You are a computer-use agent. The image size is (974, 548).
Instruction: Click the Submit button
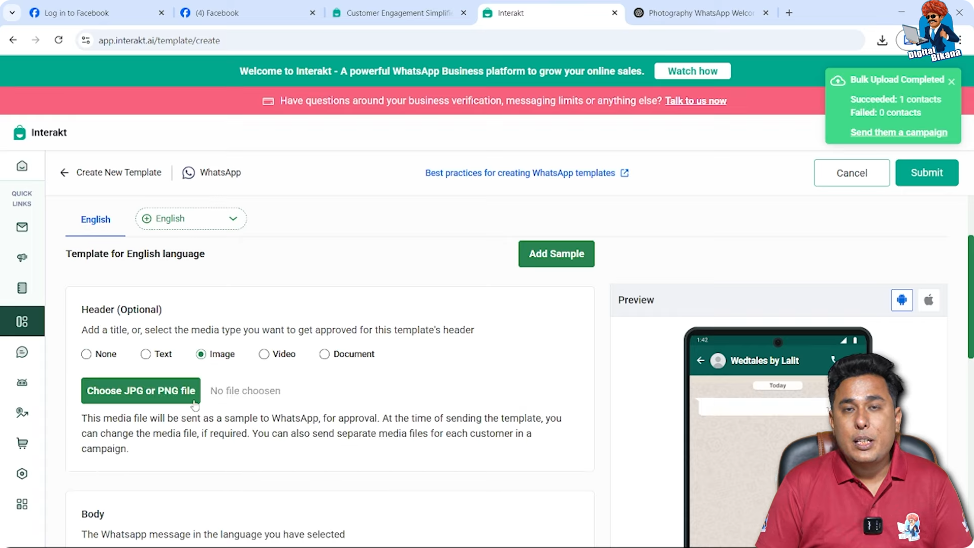[x=927, y=173]
